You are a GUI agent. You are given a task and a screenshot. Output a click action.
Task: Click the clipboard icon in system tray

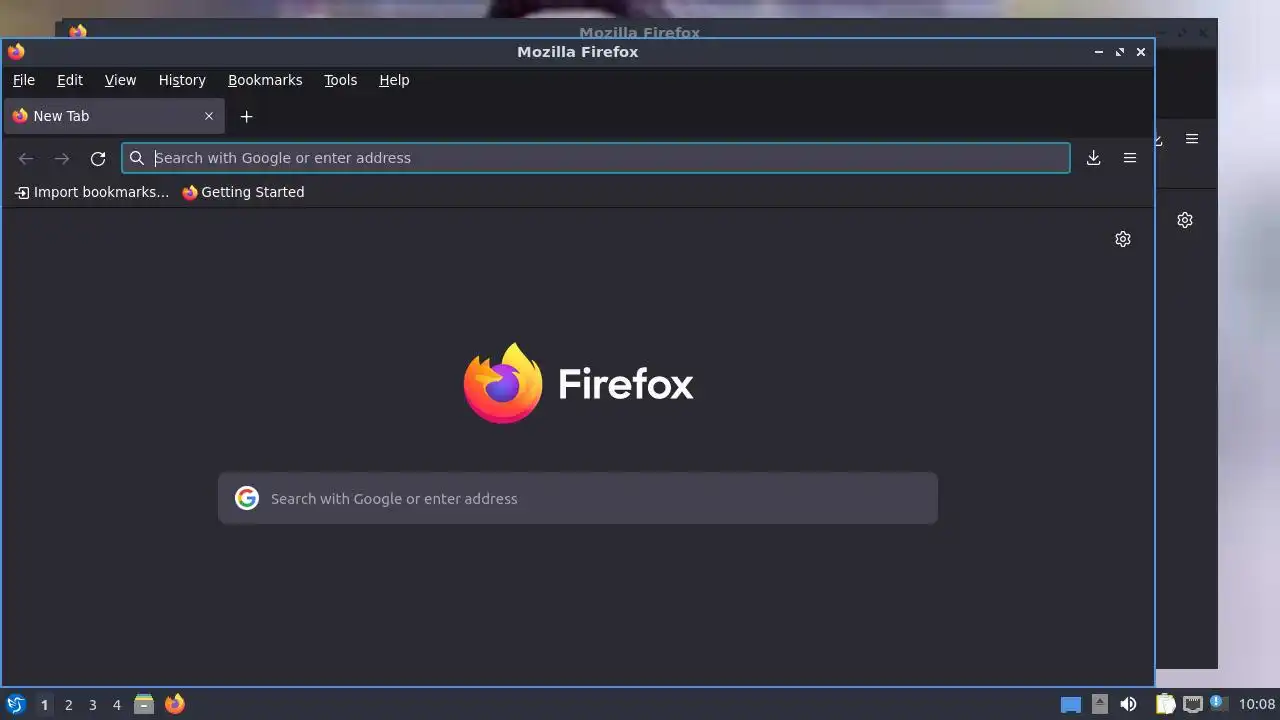coord(1165,704)
